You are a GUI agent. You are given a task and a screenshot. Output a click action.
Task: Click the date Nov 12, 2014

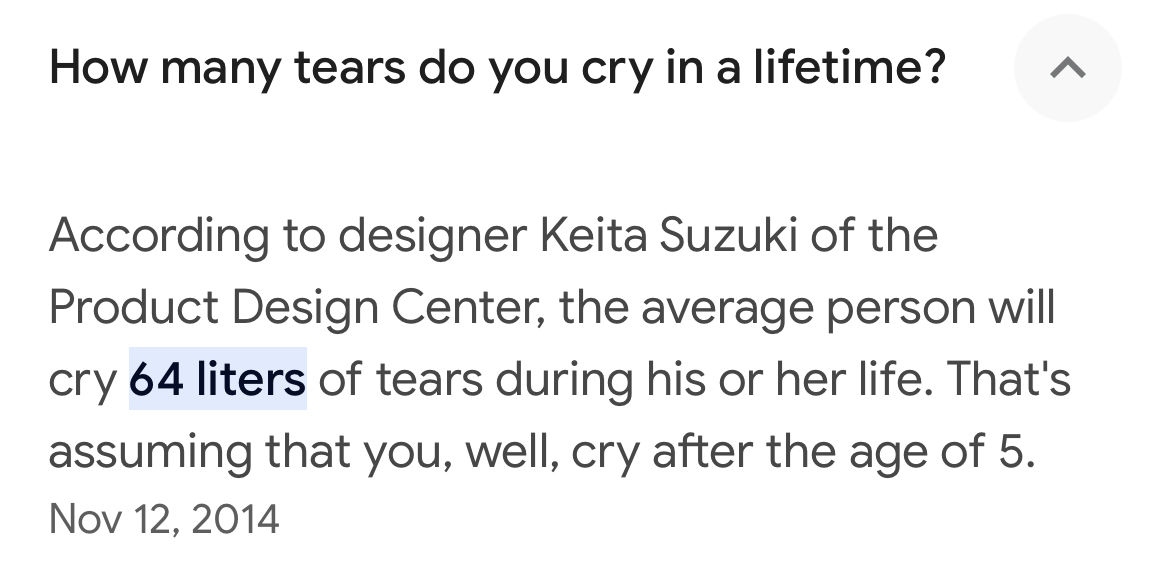(x=164, y=519)
